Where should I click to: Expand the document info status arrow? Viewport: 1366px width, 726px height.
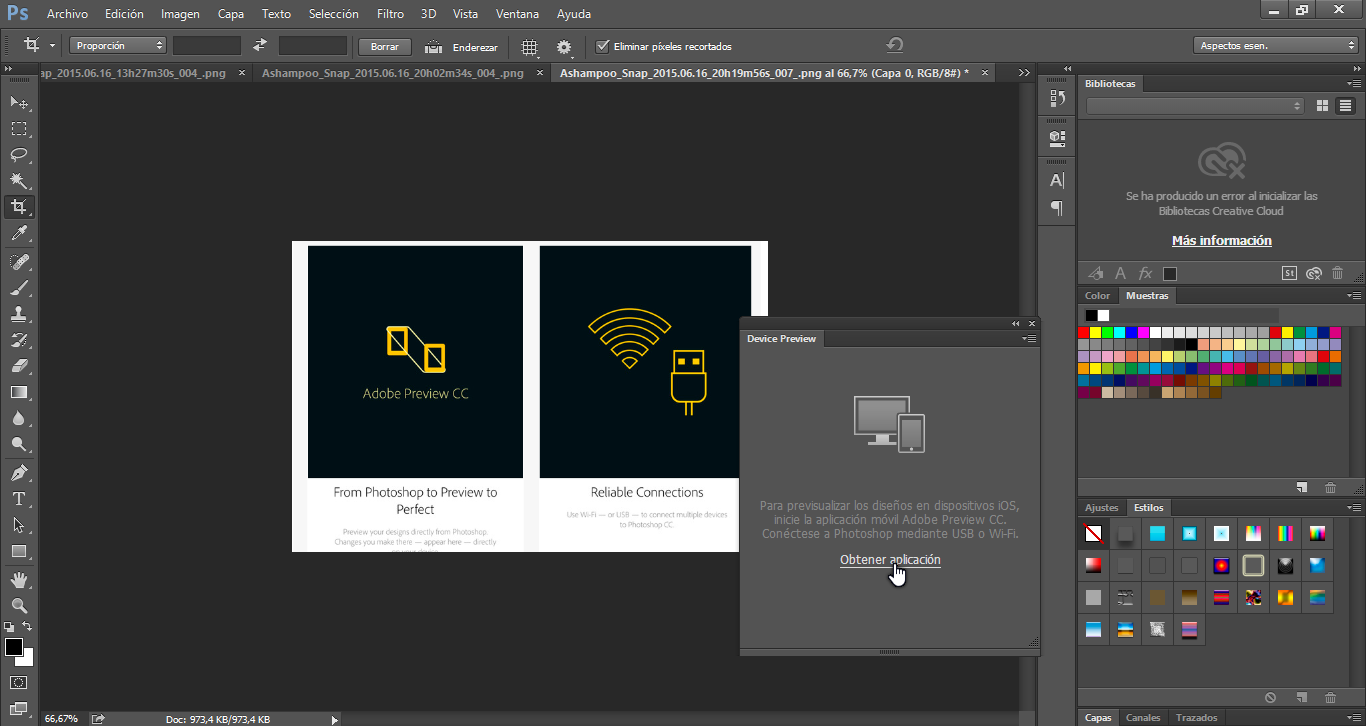pos(334,719)
